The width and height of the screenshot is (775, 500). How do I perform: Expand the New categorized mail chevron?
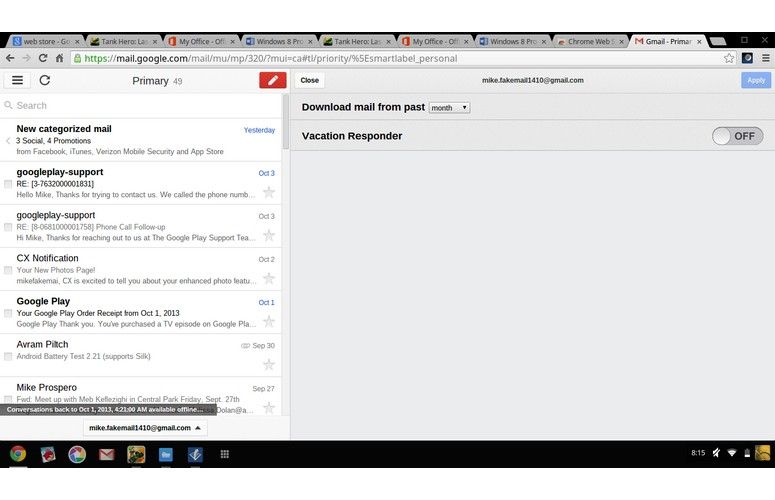8,141
